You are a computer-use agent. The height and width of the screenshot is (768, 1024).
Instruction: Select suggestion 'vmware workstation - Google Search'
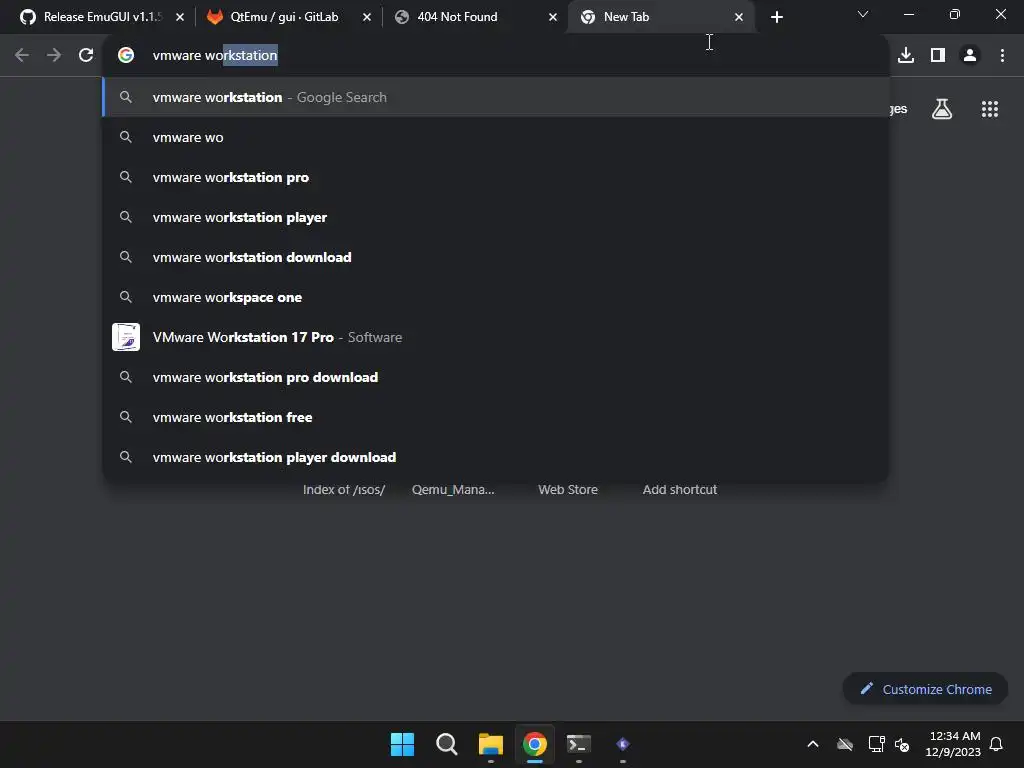(496, 97)
